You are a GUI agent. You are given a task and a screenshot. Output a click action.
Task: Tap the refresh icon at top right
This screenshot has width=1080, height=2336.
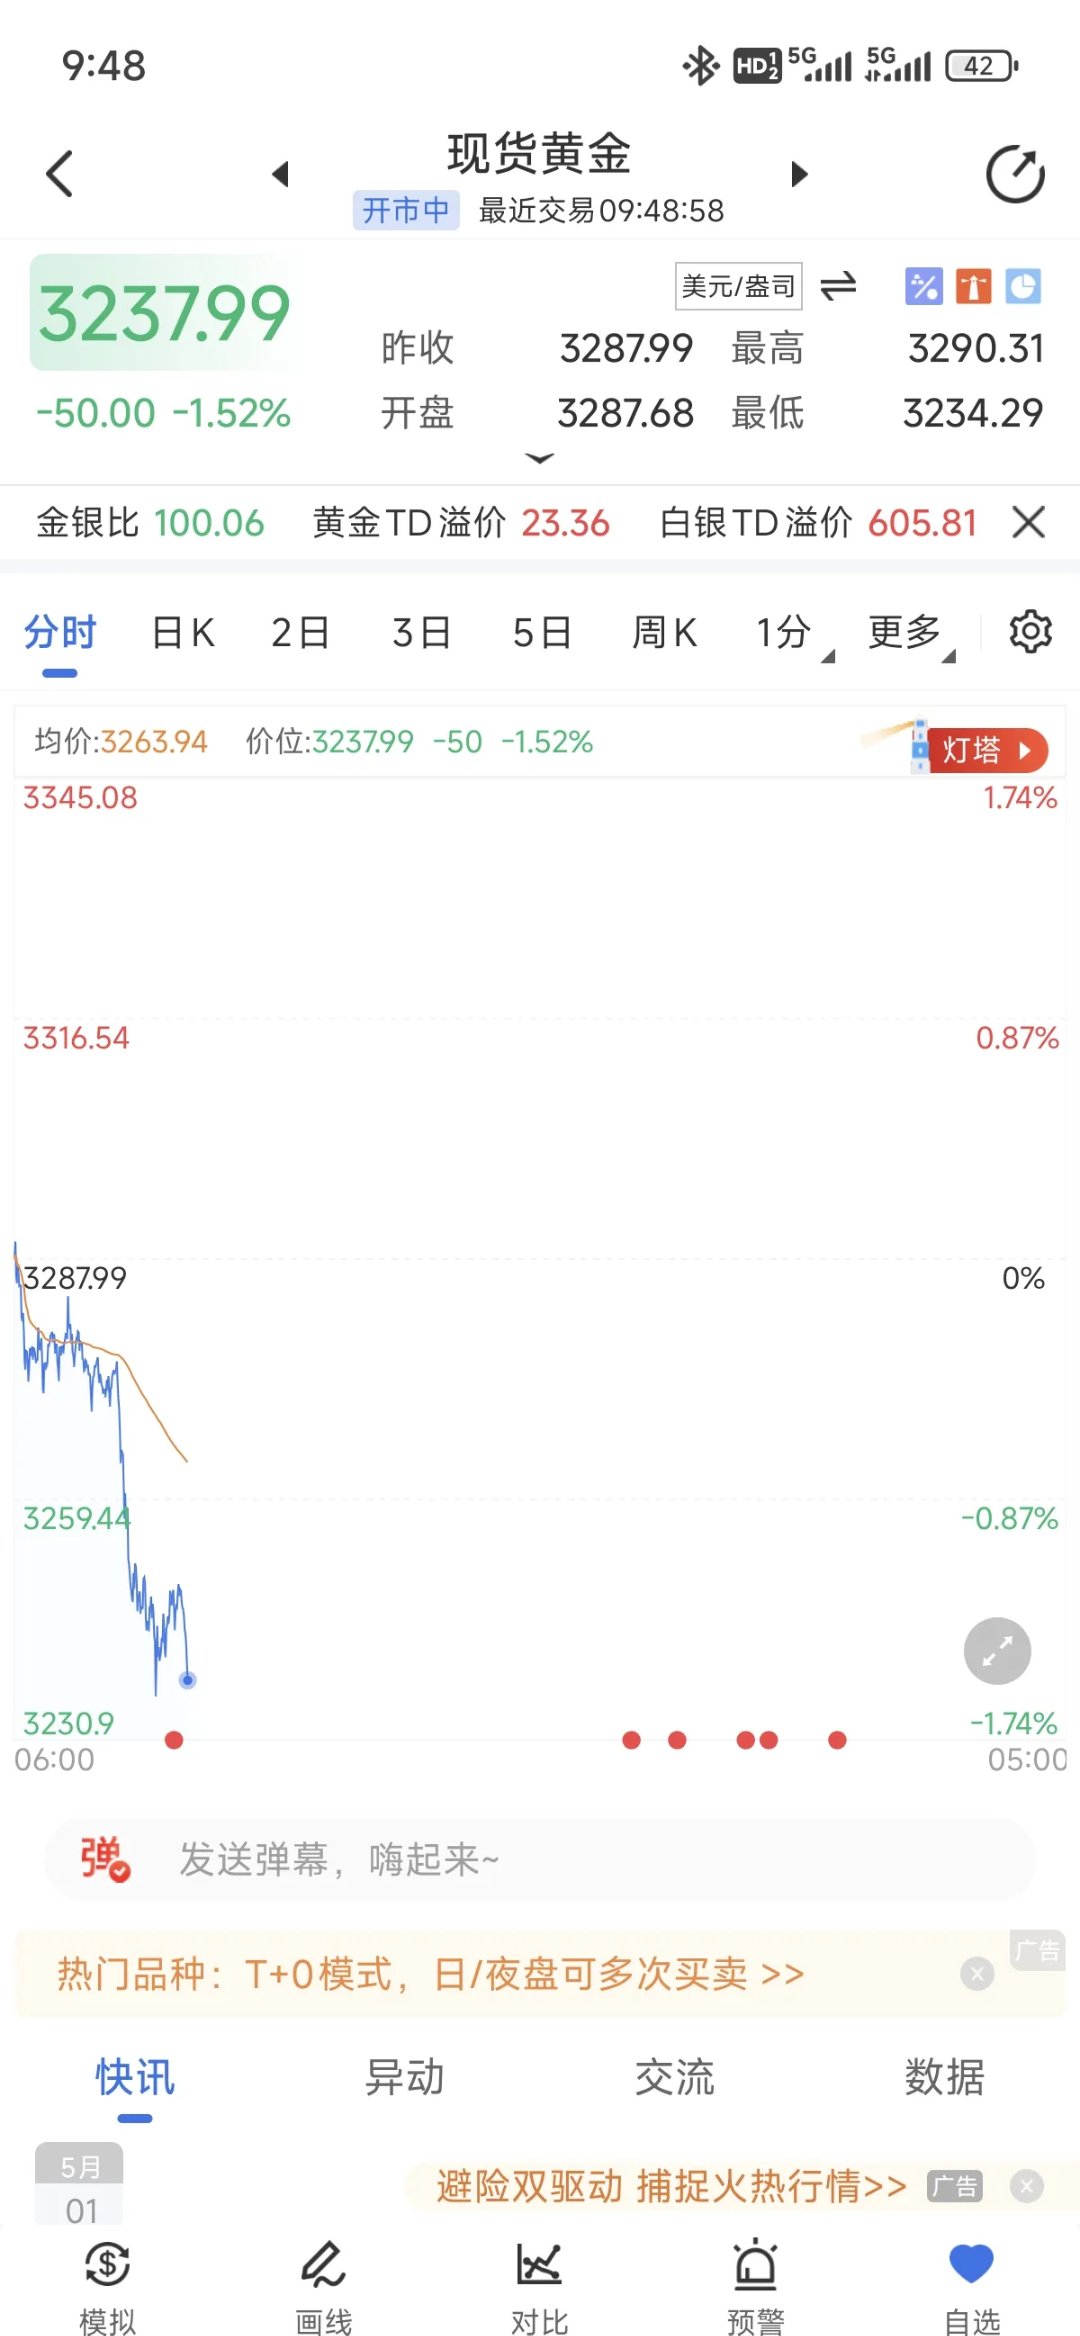[1015, 175]
